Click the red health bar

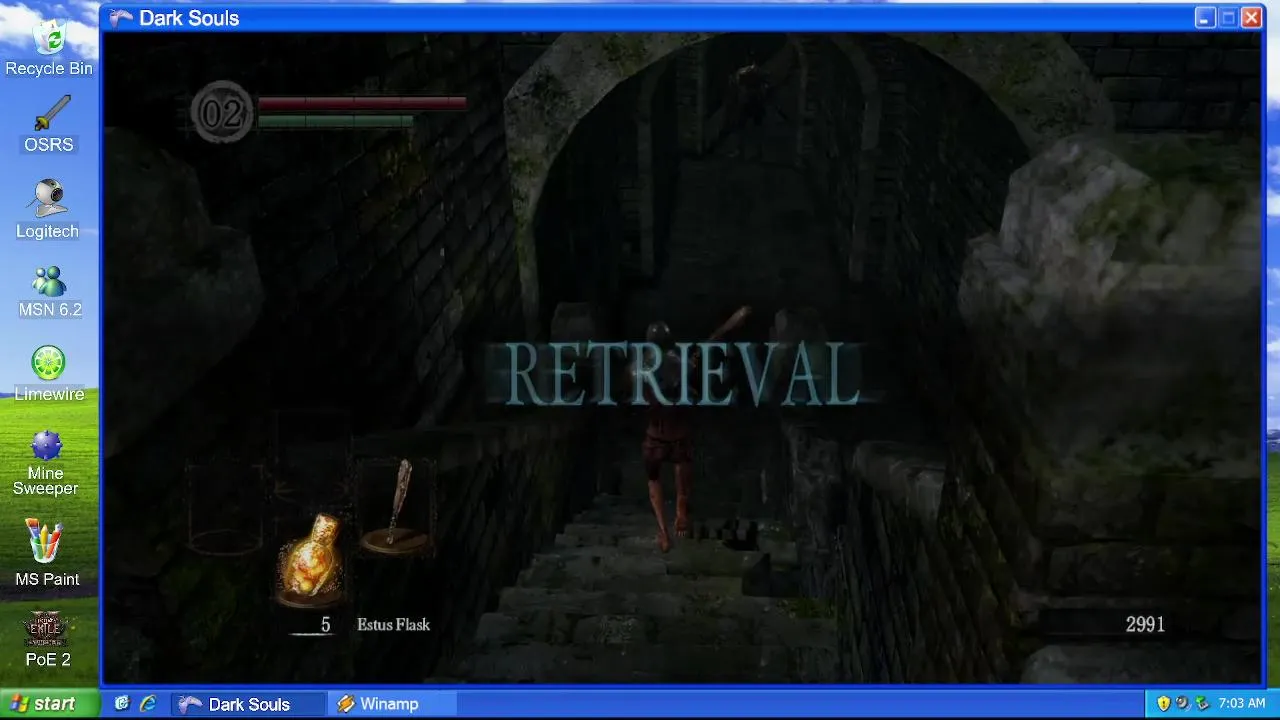pos(362,102)
